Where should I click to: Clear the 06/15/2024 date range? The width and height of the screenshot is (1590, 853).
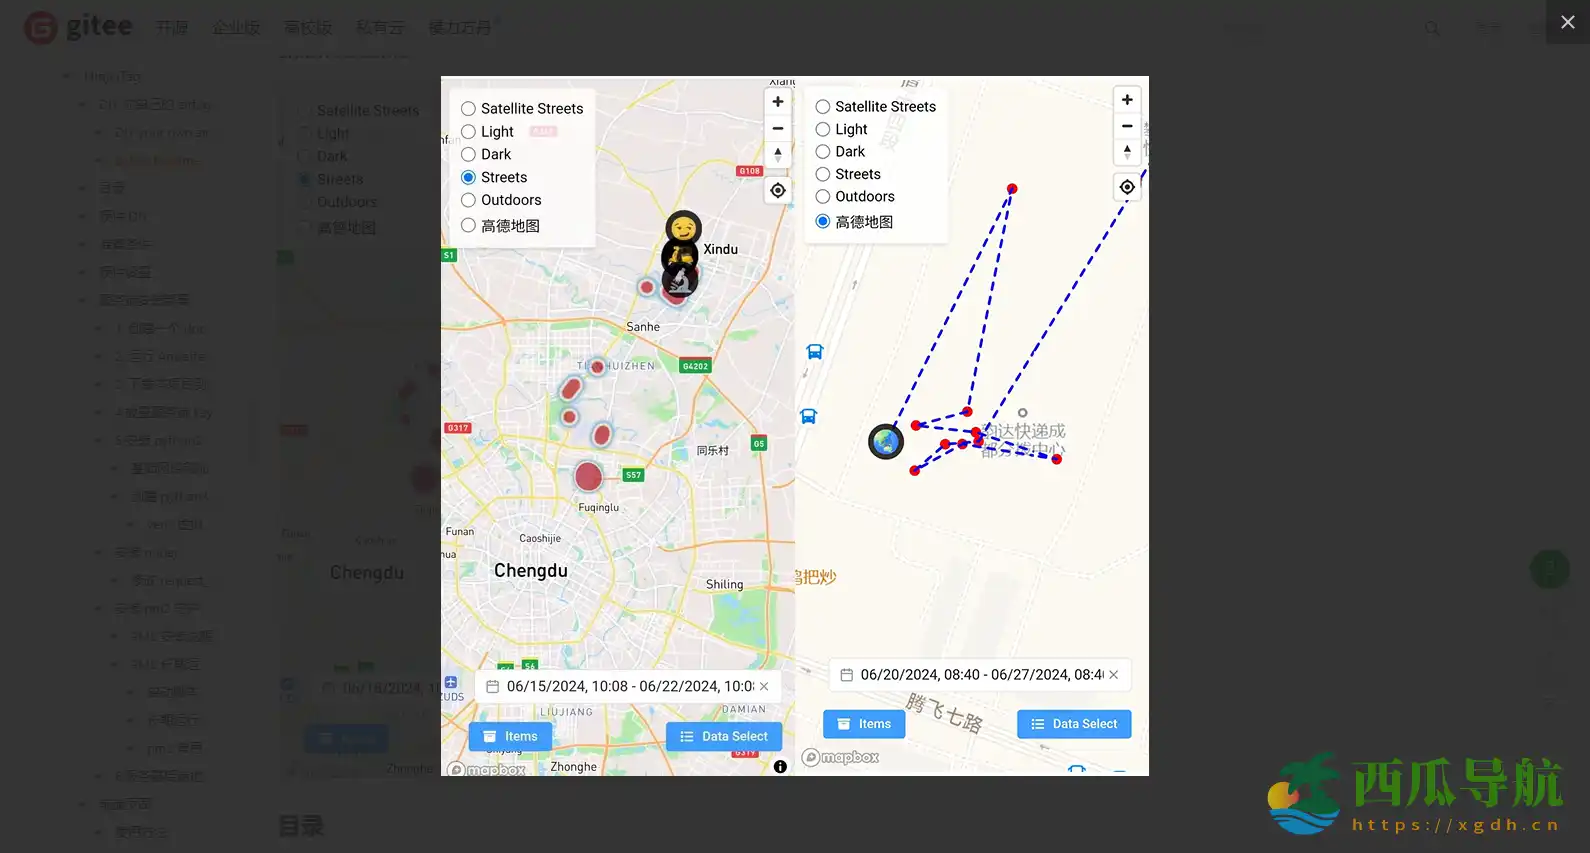[x=764, y=687]
